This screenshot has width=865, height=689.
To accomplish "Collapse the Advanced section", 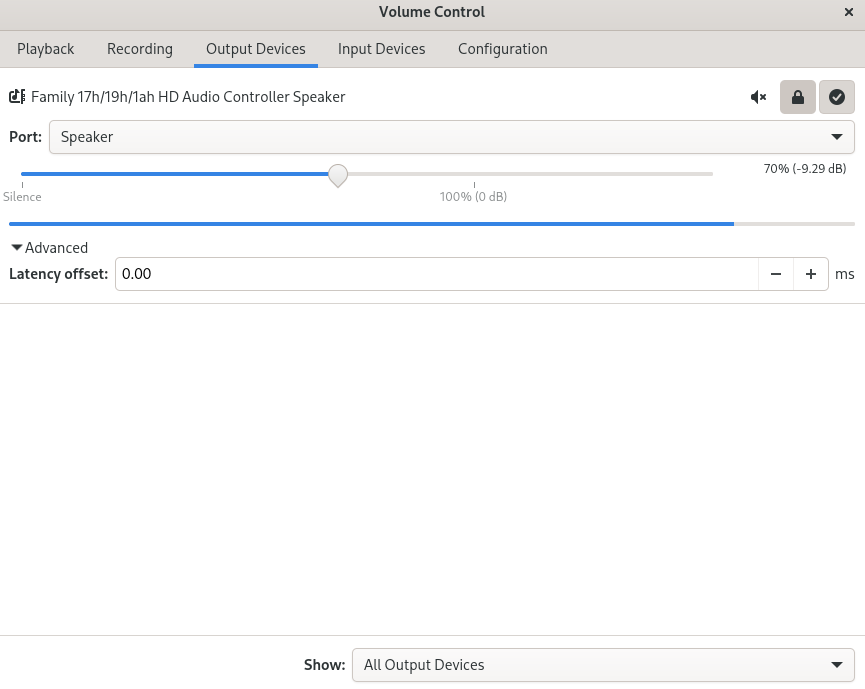I will pos(49,247).
